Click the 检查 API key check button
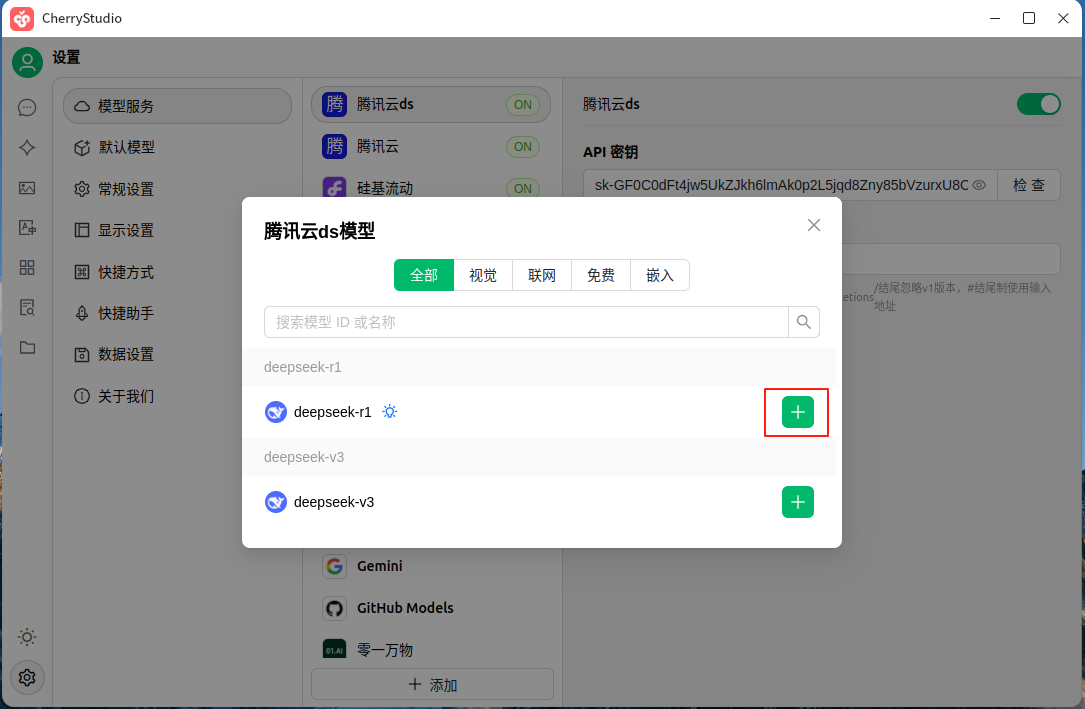The image size is (1085, 709). 1029,184
